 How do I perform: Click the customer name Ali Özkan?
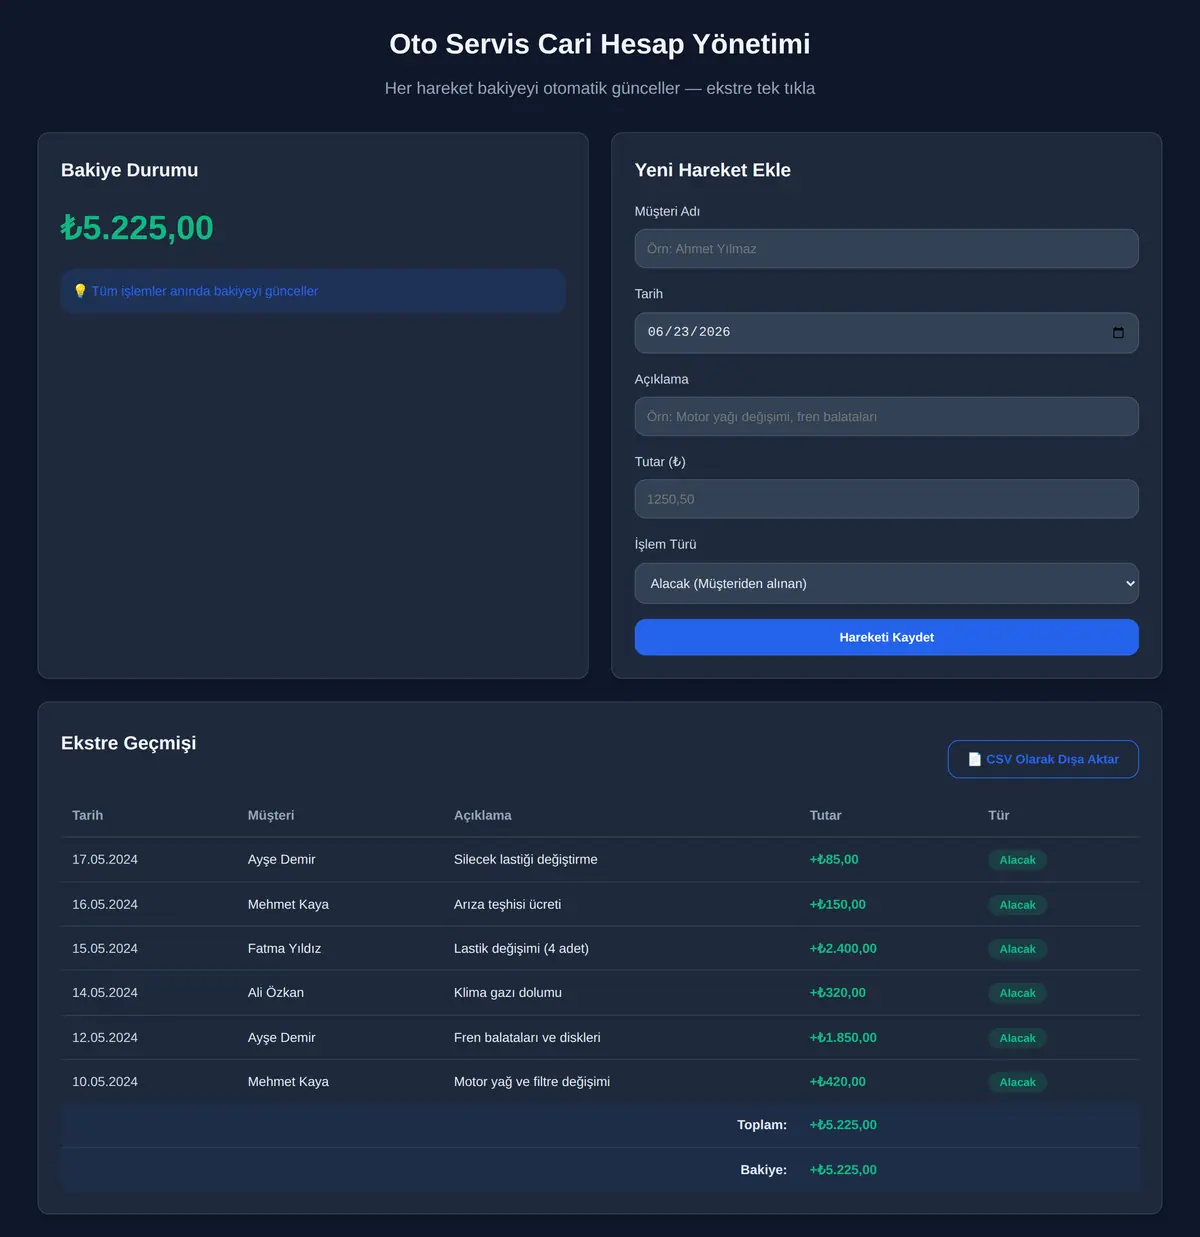point(276,992)
